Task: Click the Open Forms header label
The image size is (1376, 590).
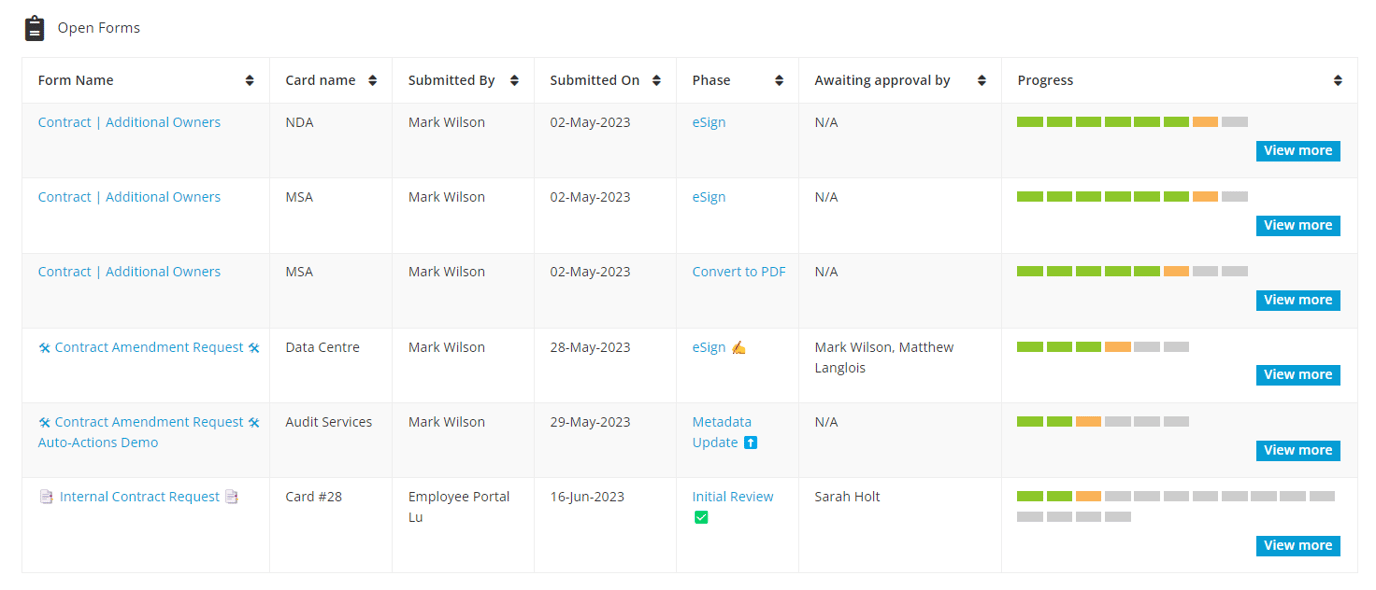Action: (x=99, y=28)
